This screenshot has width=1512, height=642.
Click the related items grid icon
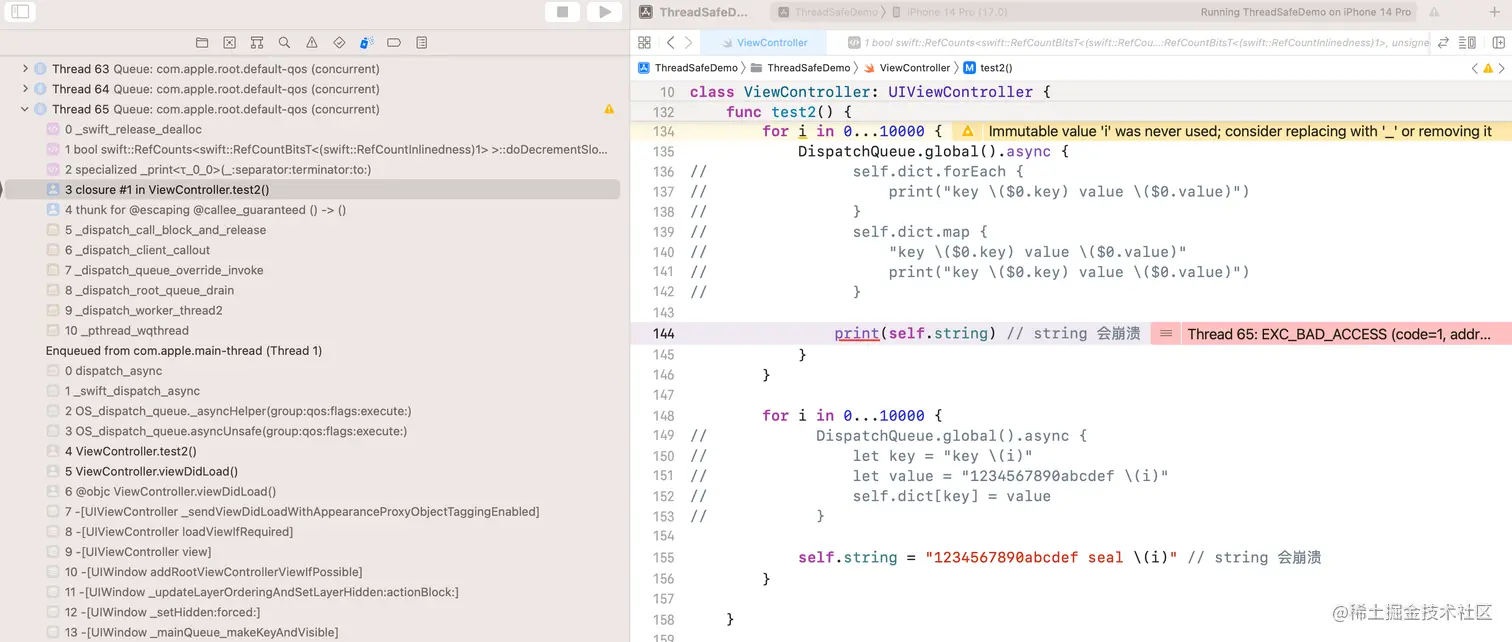644,43
